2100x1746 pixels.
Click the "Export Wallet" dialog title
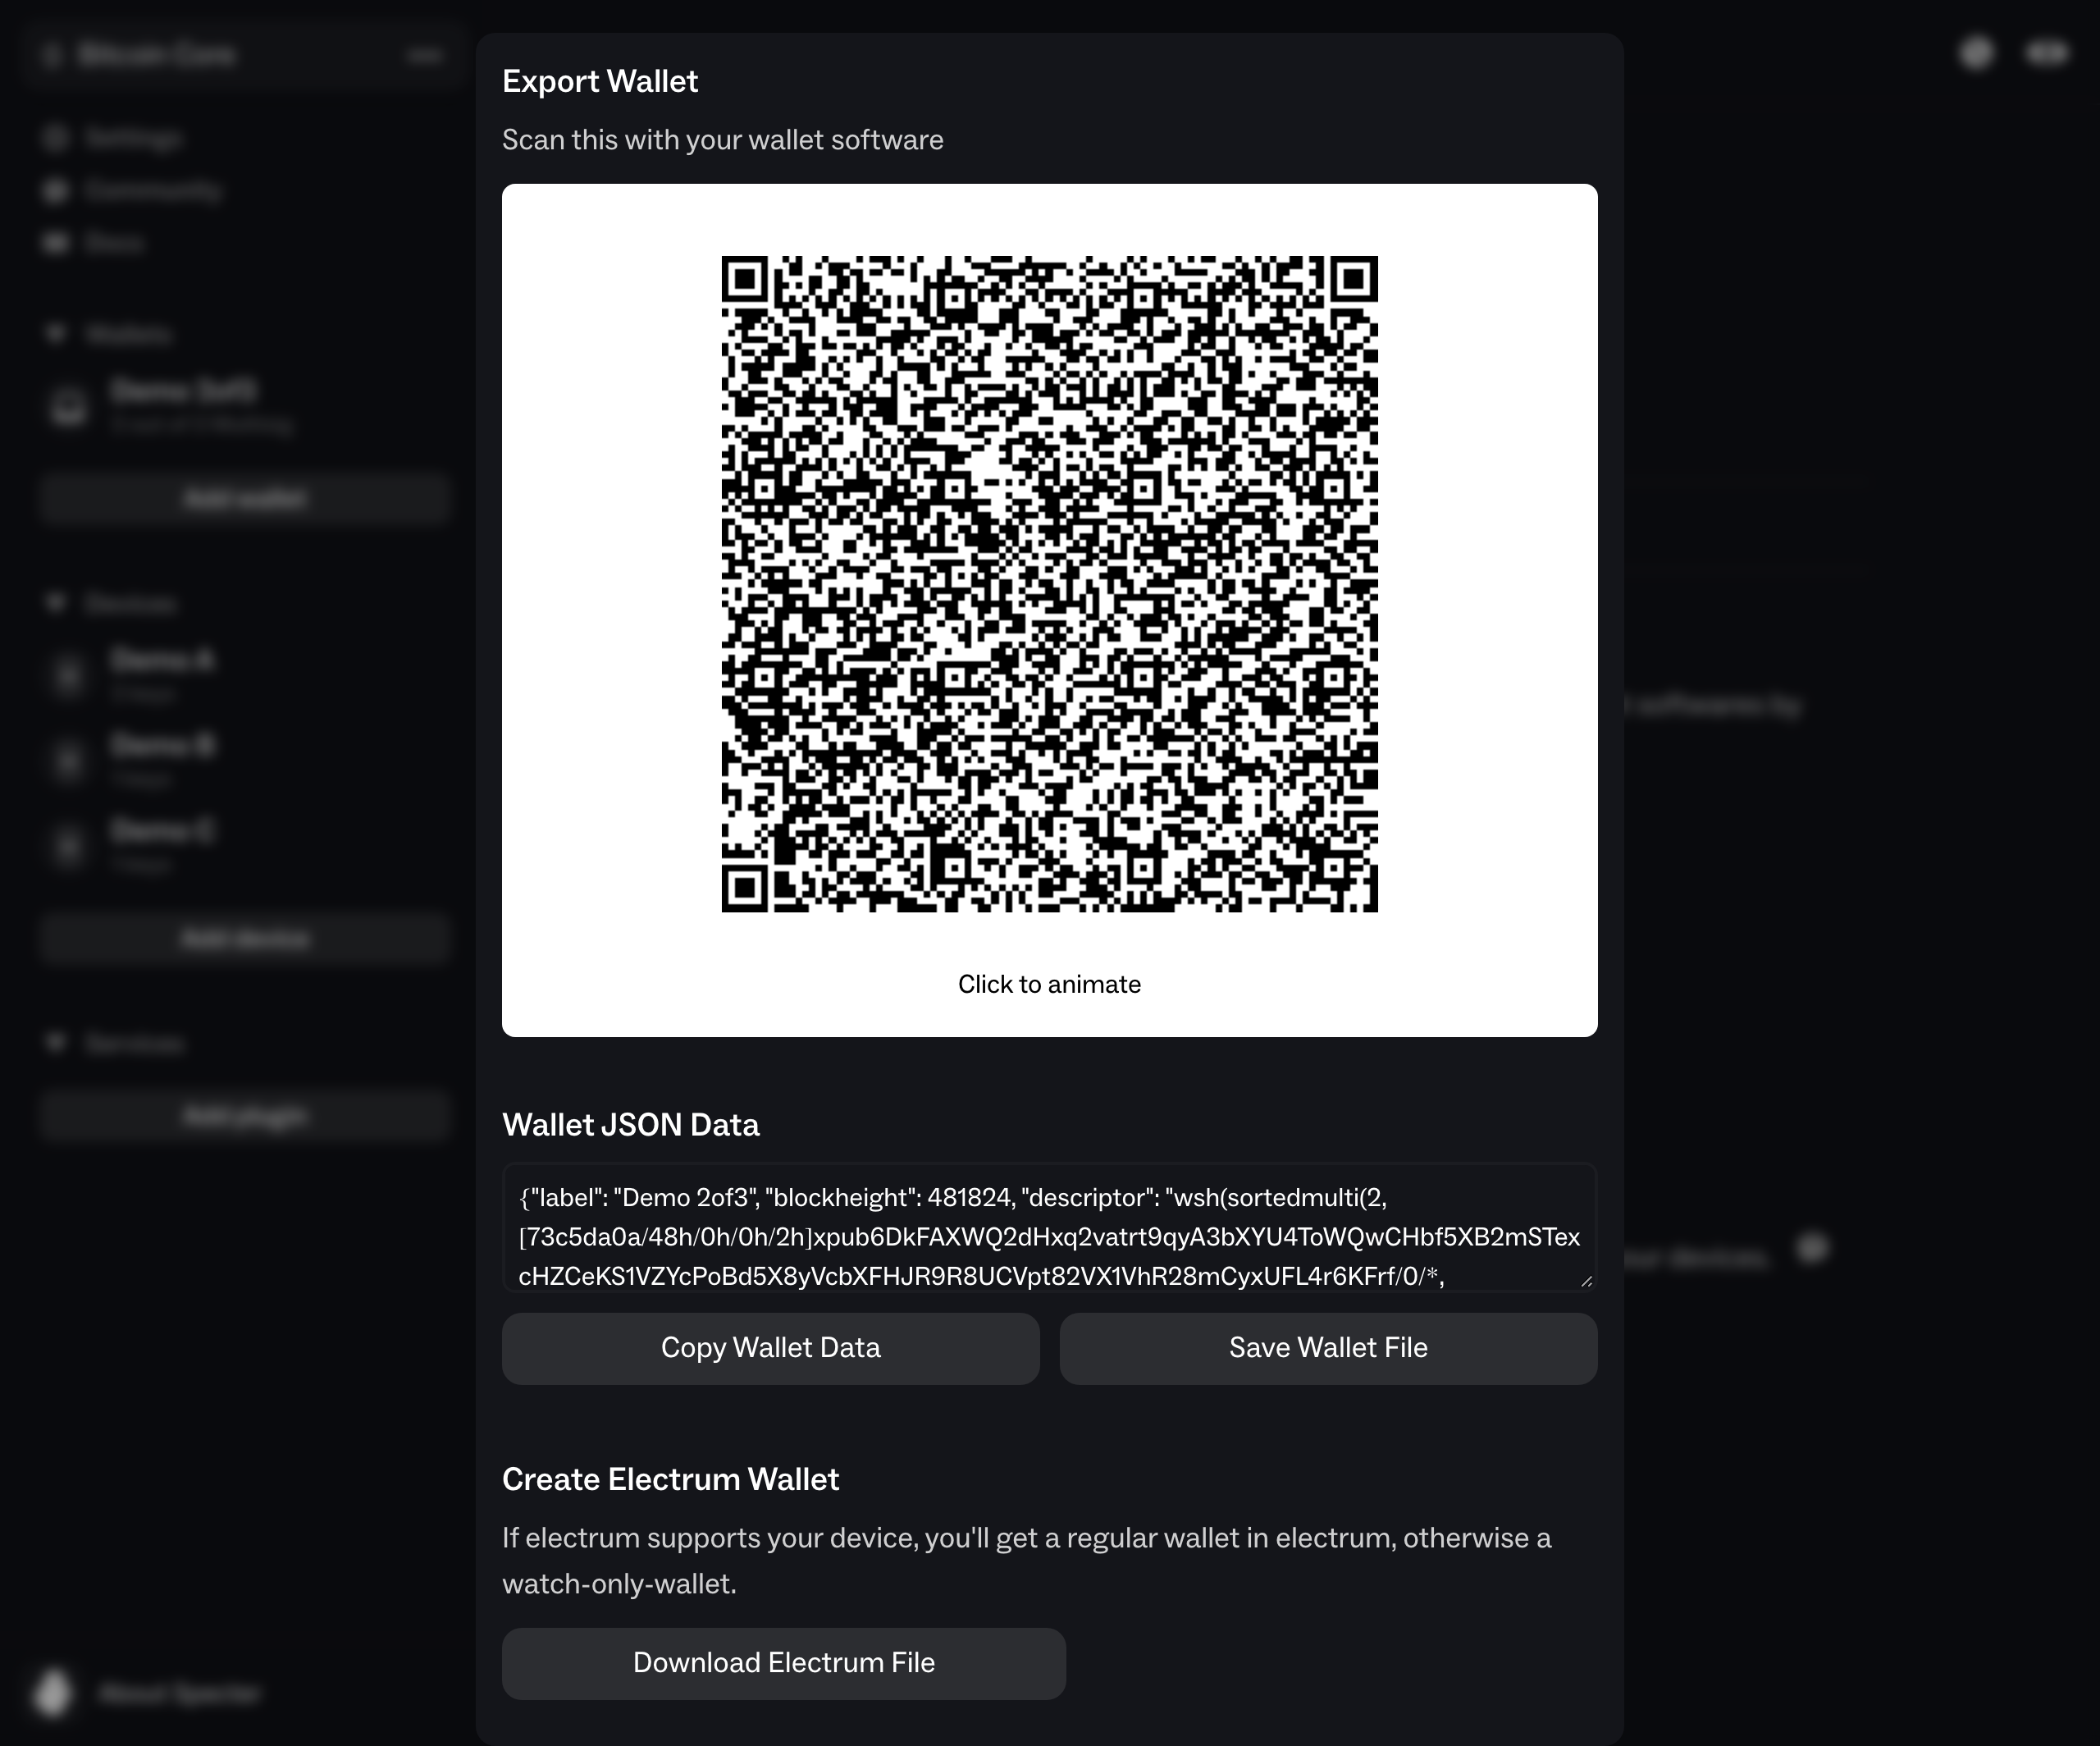click(x=600, y=81)
